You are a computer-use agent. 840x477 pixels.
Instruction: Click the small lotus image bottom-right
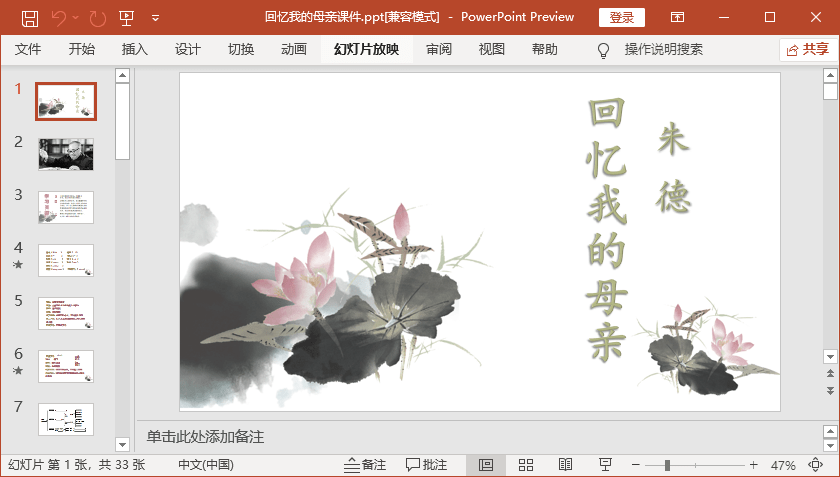(707, 348)
